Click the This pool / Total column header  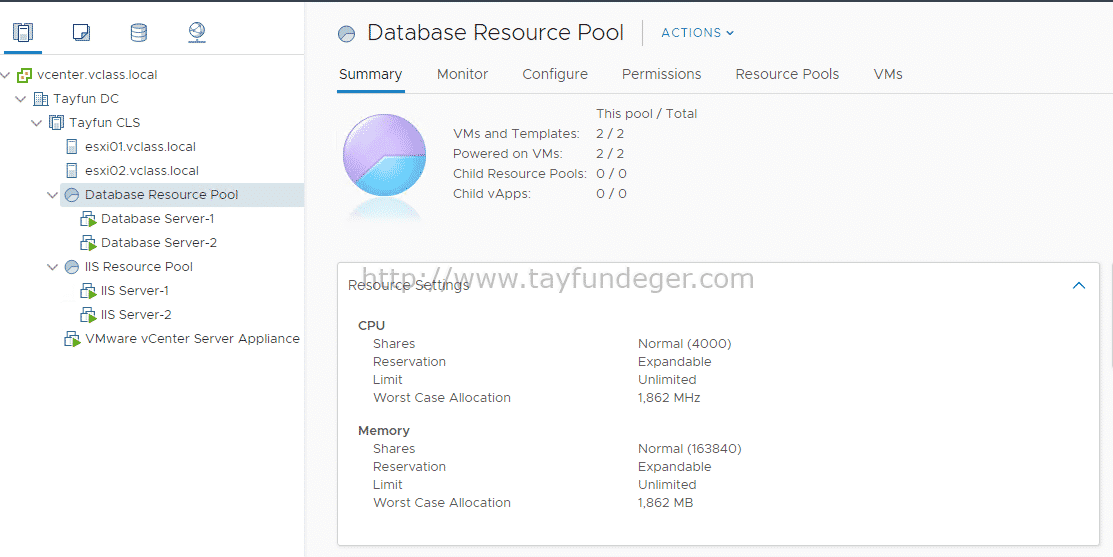[x=647, y=114]
